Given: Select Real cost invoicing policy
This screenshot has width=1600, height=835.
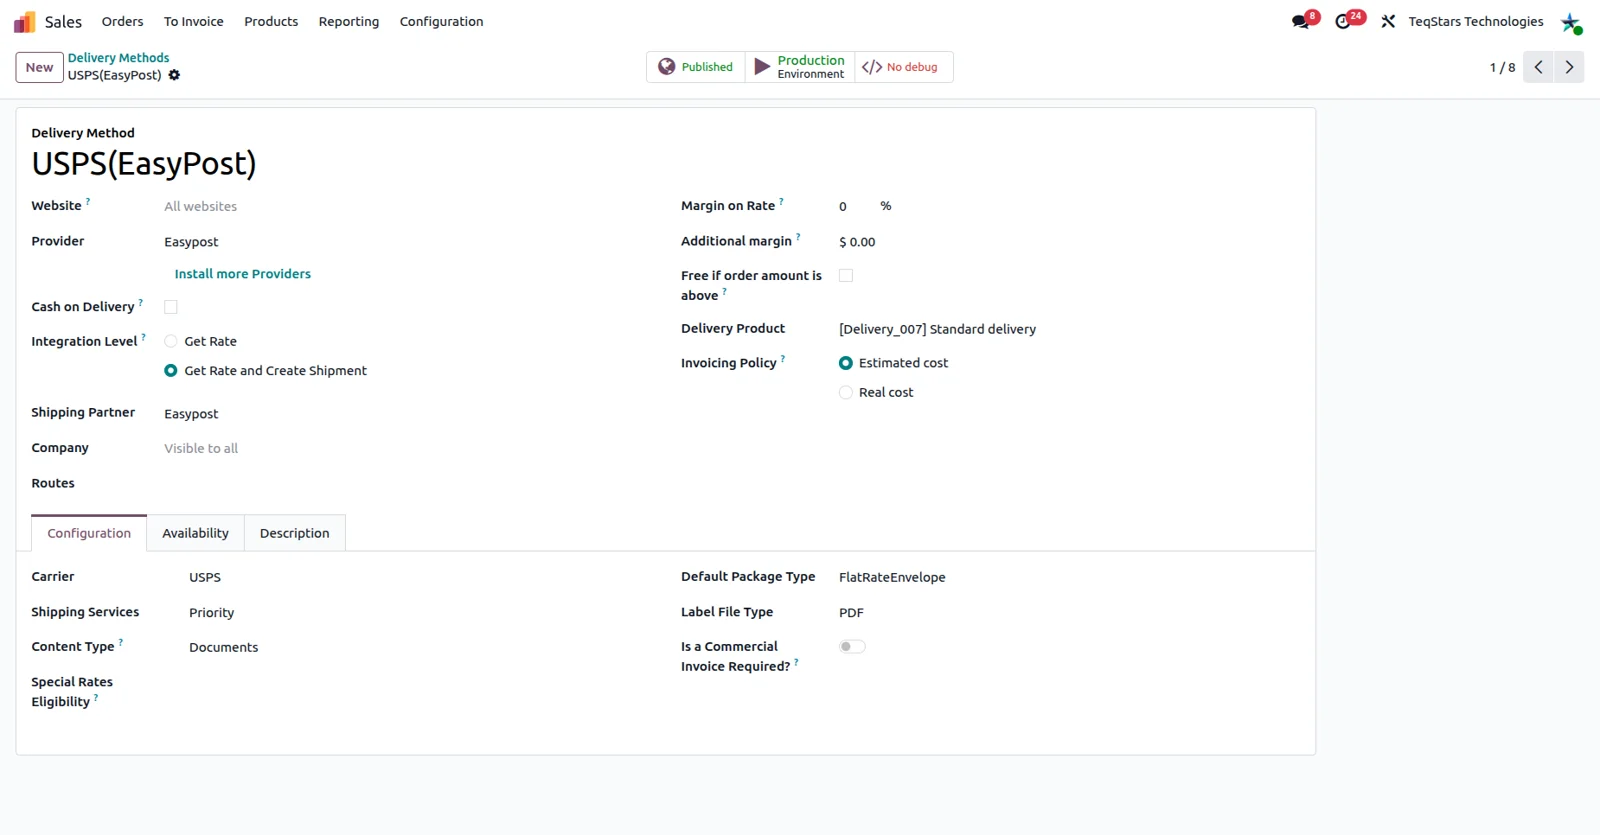Looking at the screenshot, I should [x=846, y=392].
